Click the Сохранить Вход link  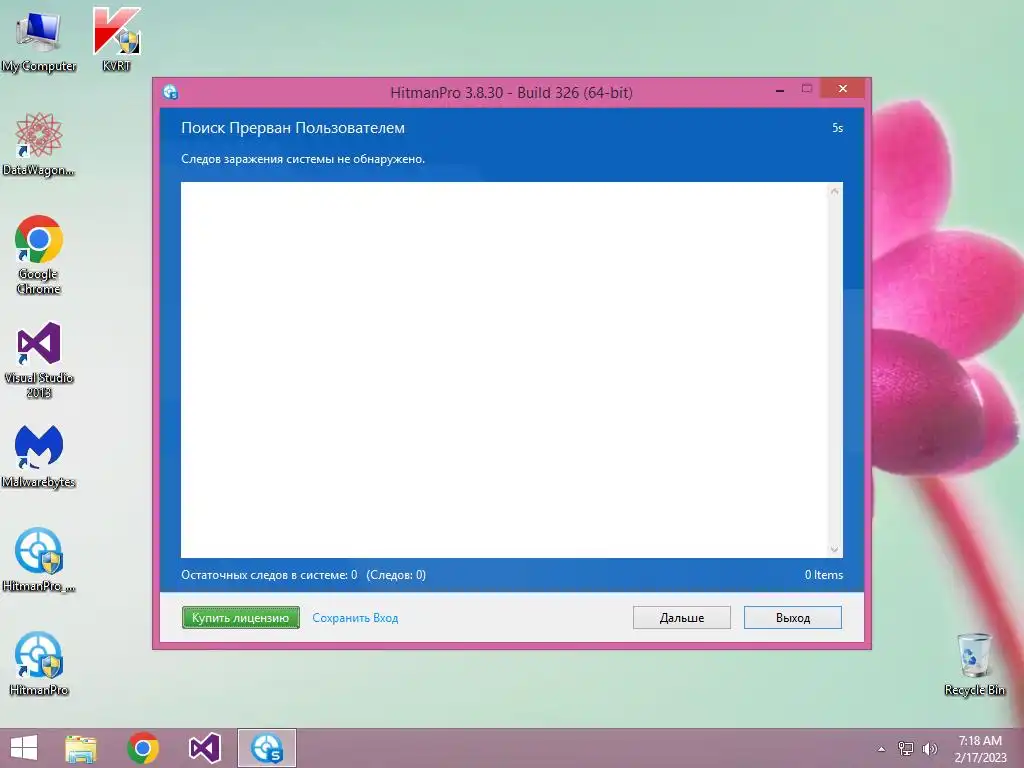coord(355,618)
